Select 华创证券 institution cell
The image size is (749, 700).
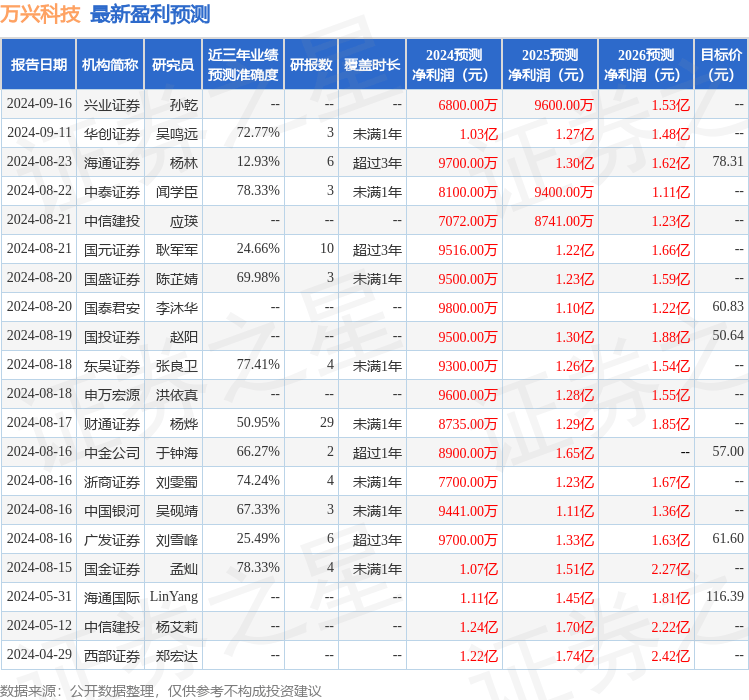[x=112, y=134]
